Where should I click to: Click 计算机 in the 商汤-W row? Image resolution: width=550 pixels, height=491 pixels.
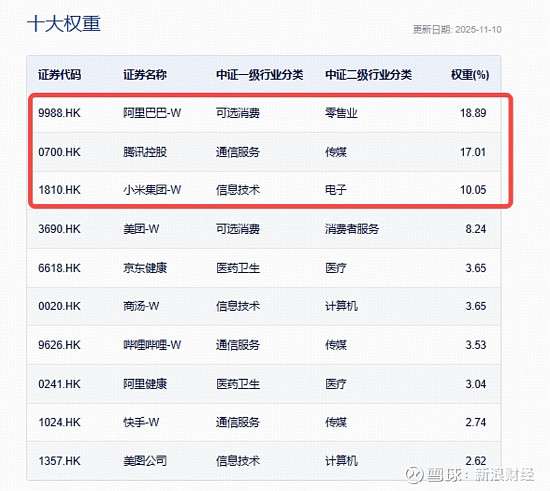click(x=341, y=306)
